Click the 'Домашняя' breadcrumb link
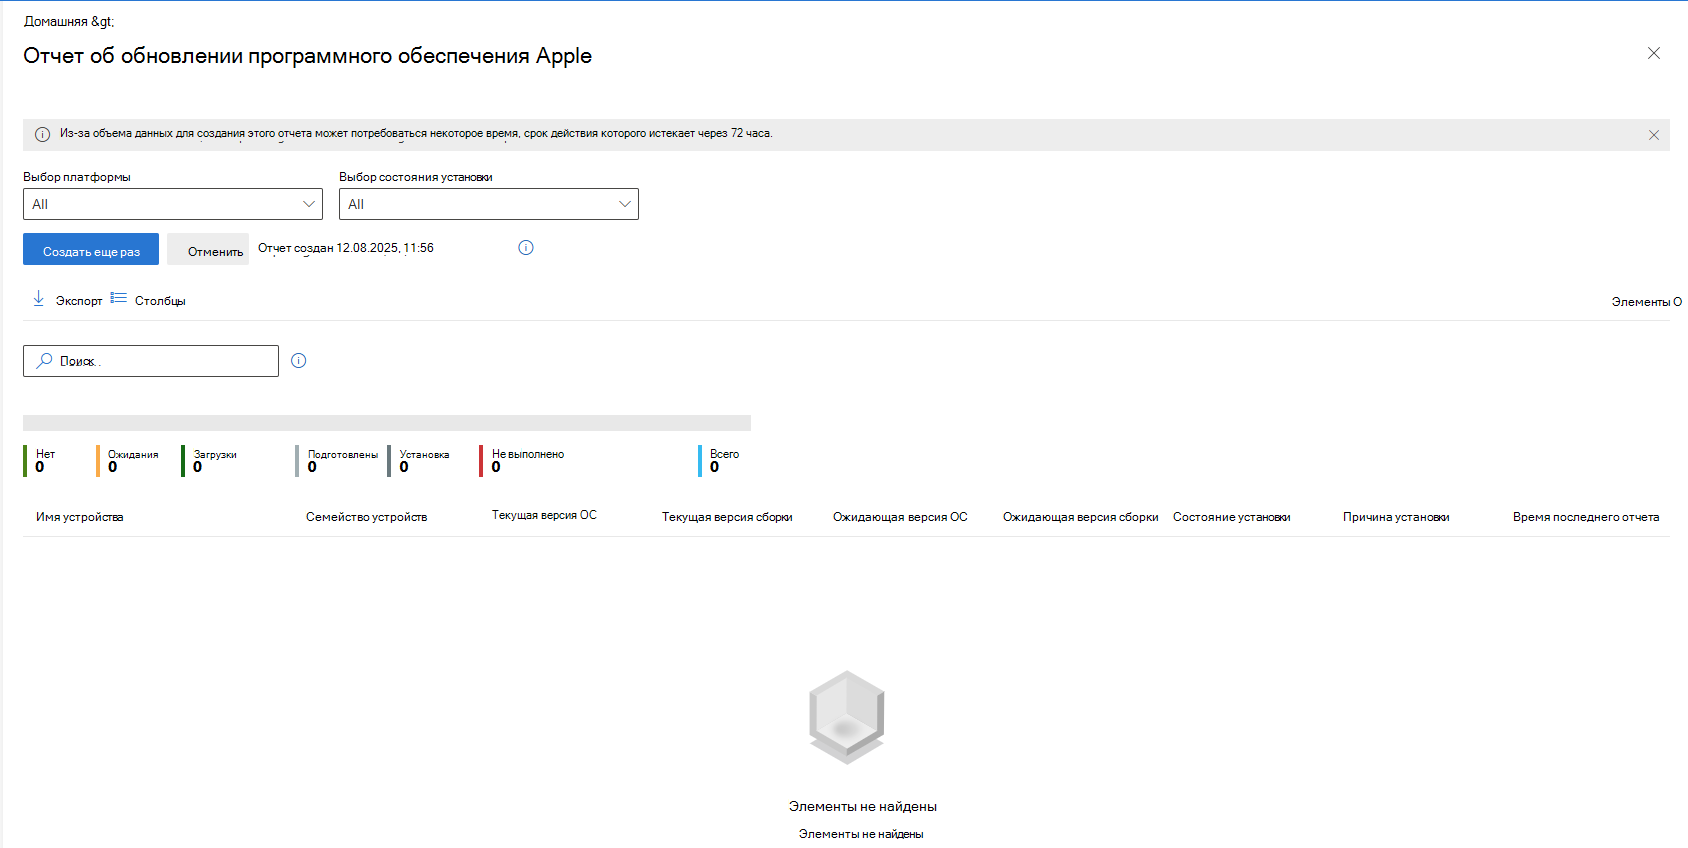 click(x=56, y=21)
